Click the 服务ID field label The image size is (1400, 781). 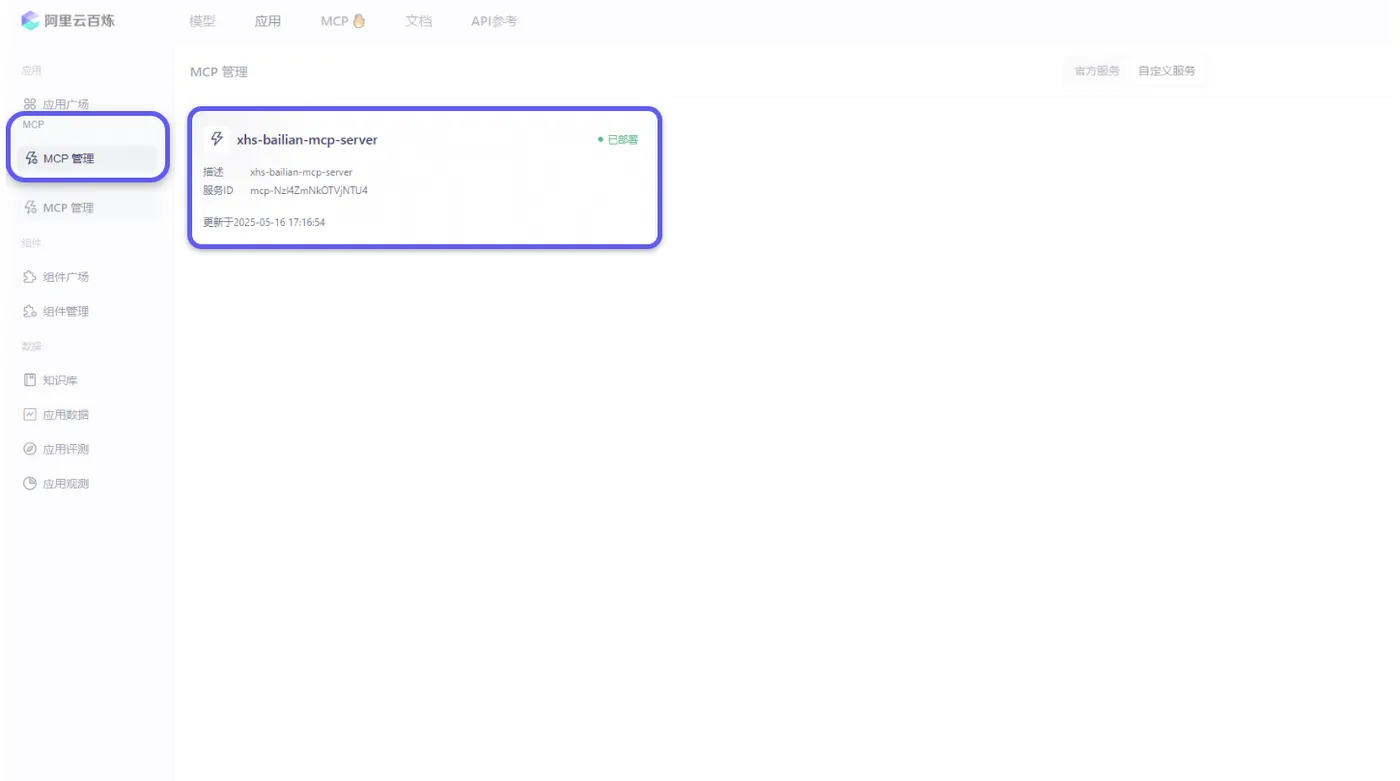click(218, 190)
